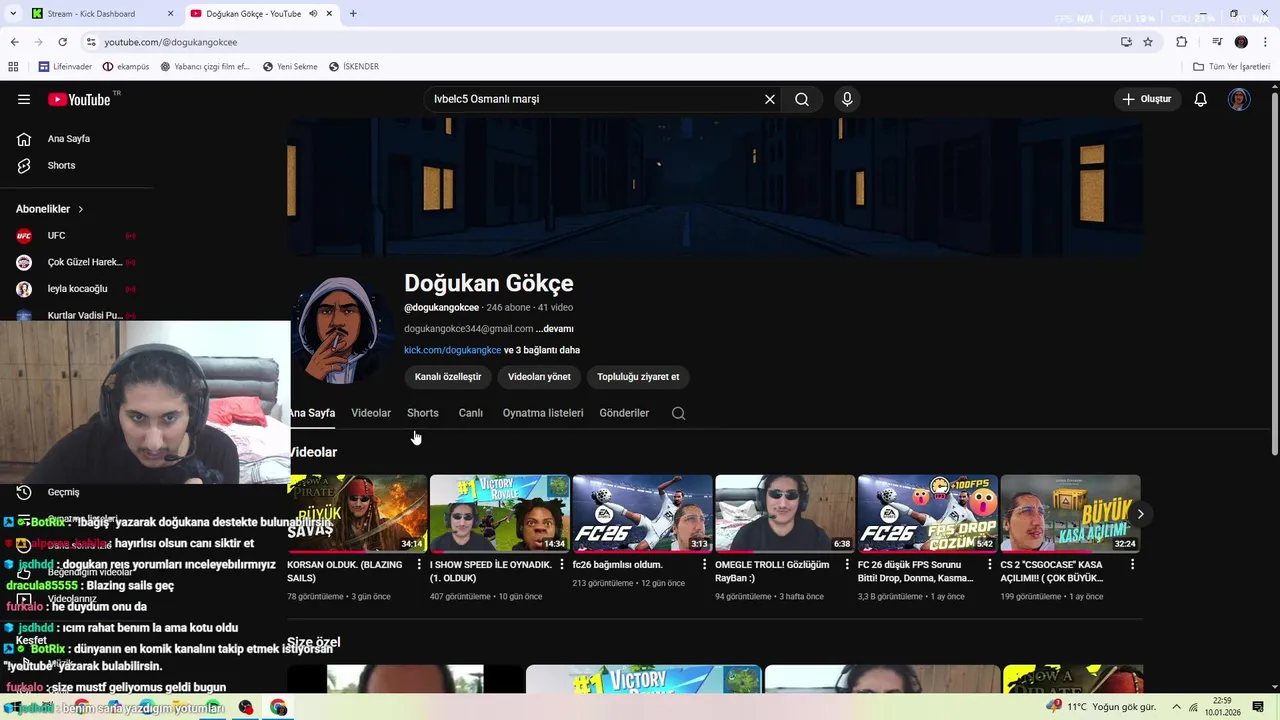Click the Chrome address bar
The image size is (1280, 720).
pyautogui.click(x=600, y=42)
